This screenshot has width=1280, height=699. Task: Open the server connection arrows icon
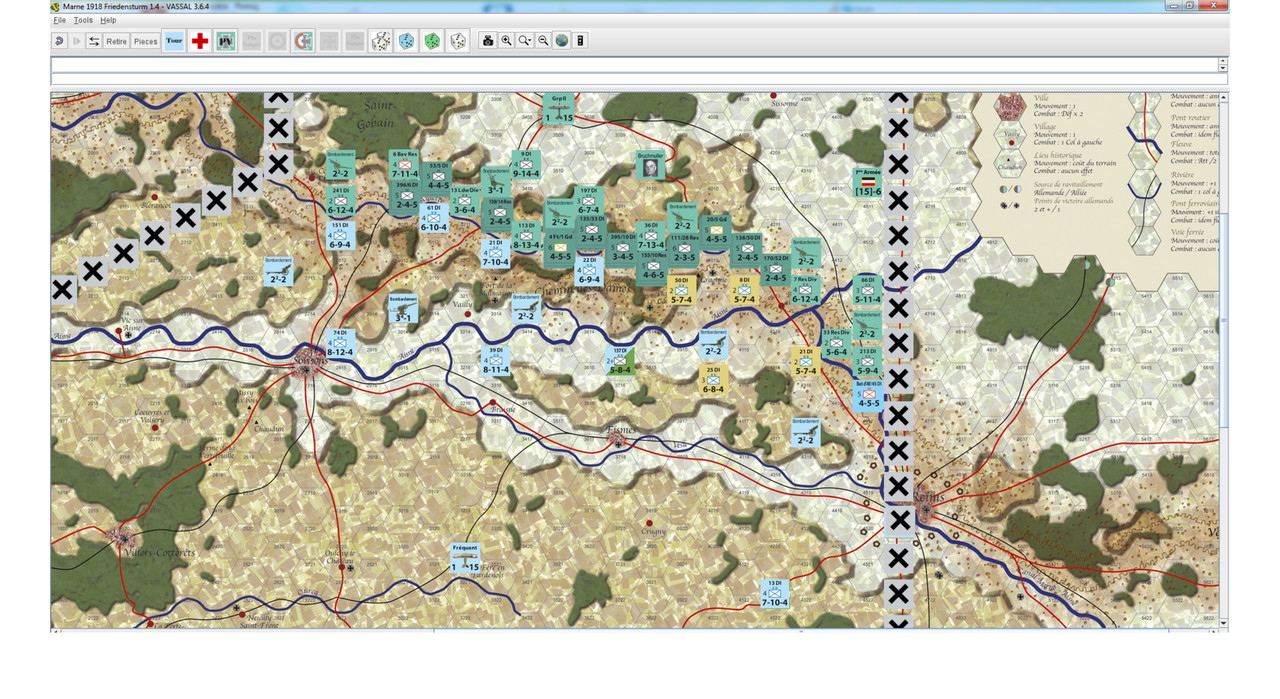(94, 41)
